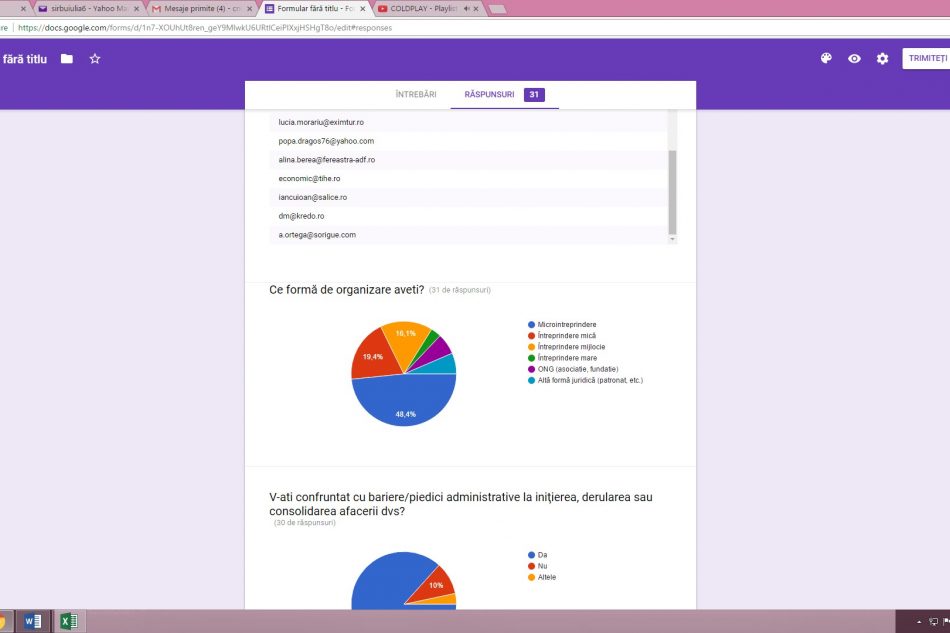
Task: Star the form with the star icon
Action: pyautogui.click(x=95, y=59)
